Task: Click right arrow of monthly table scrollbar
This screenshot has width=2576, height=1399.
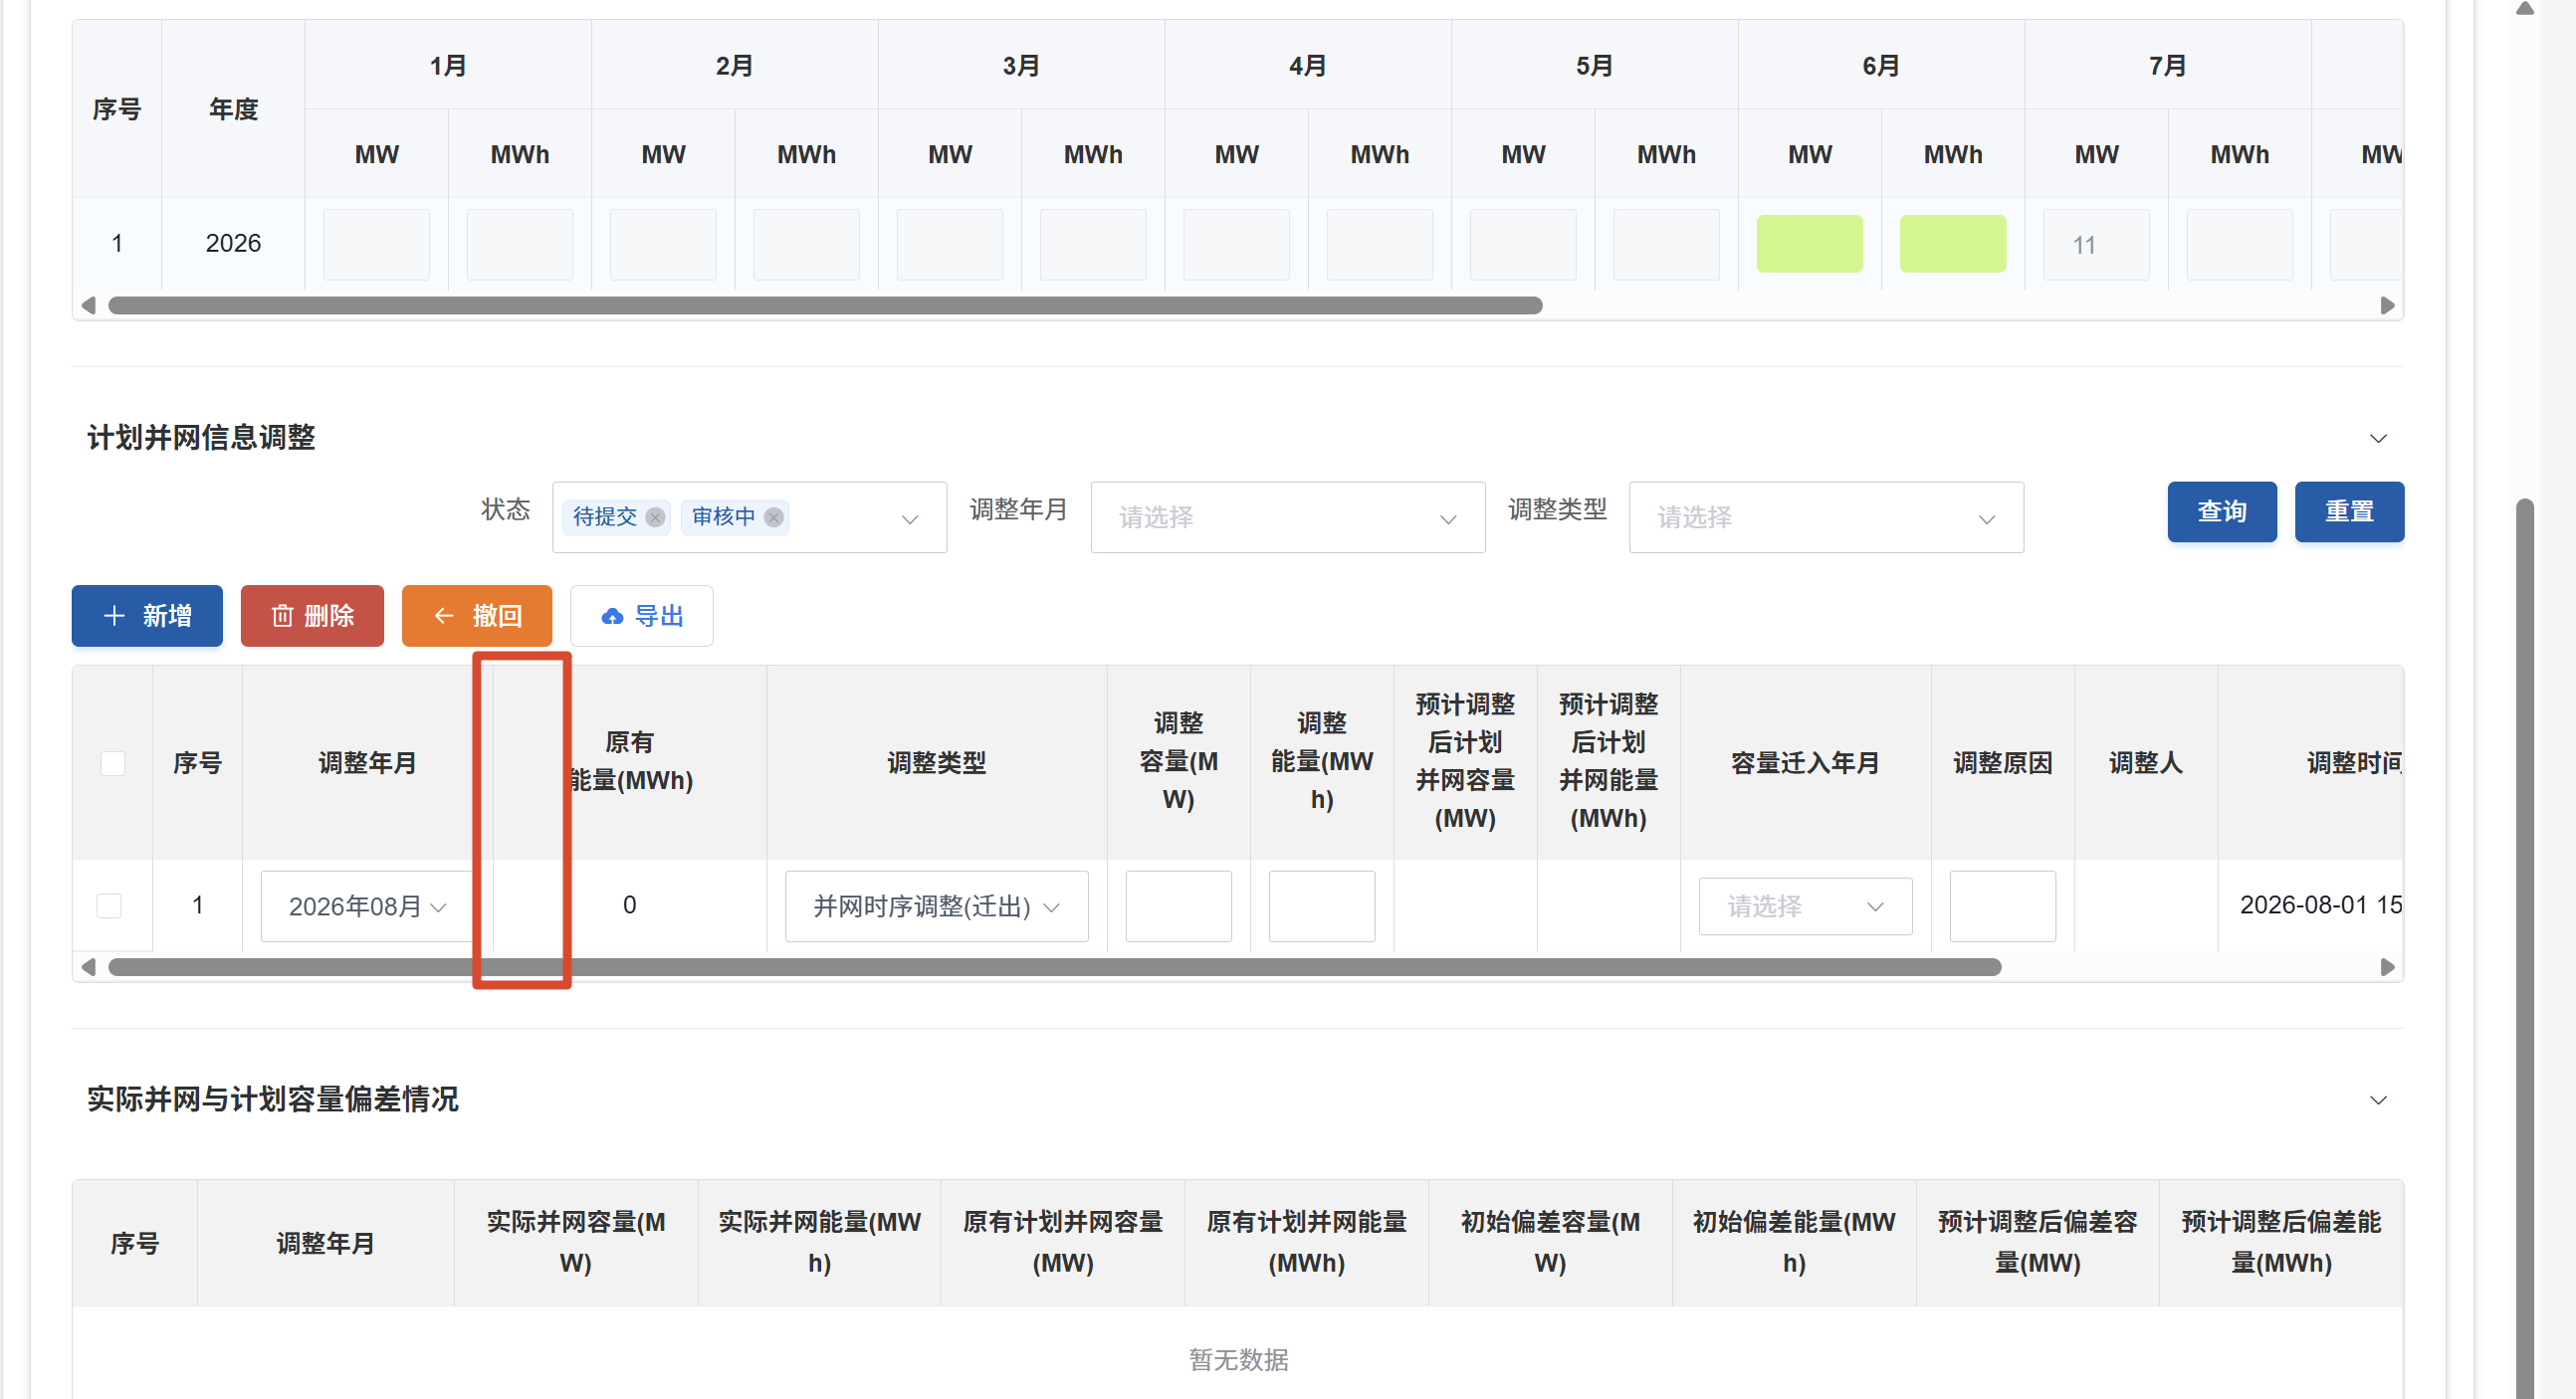Action: [x=2386, y=305]
